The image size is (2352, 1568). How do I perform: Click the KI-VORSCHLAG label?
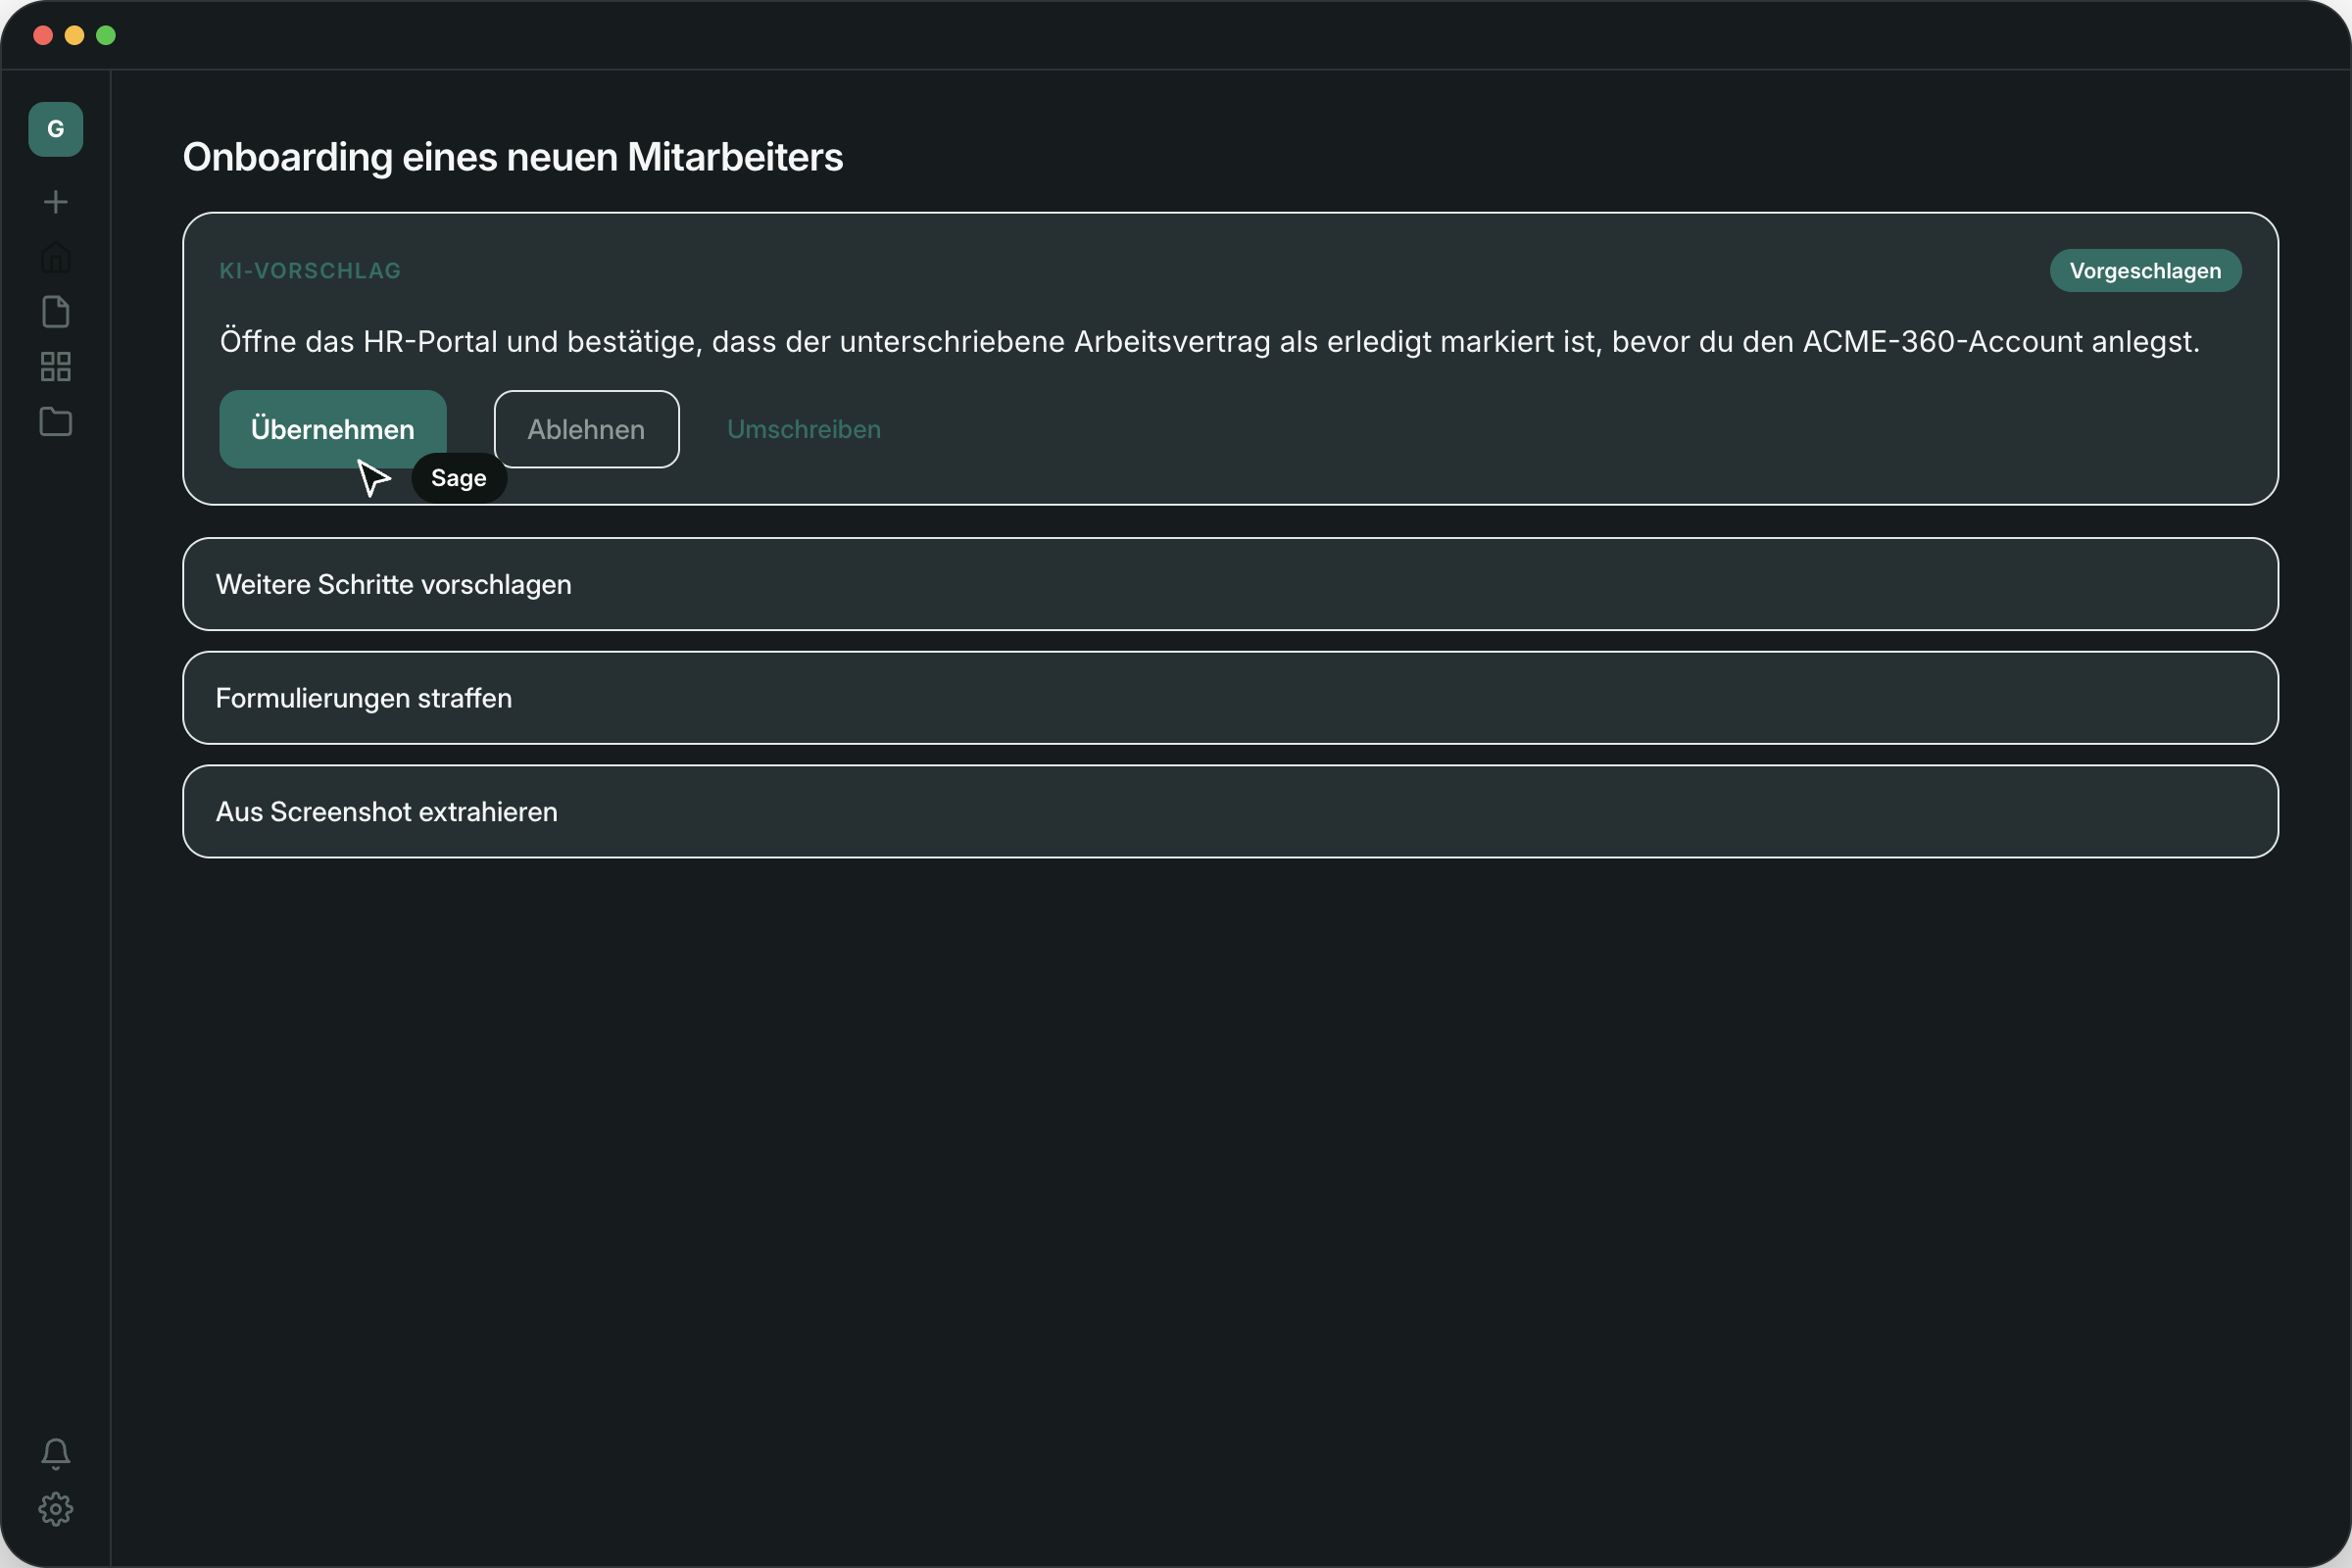tap(310, 271)
